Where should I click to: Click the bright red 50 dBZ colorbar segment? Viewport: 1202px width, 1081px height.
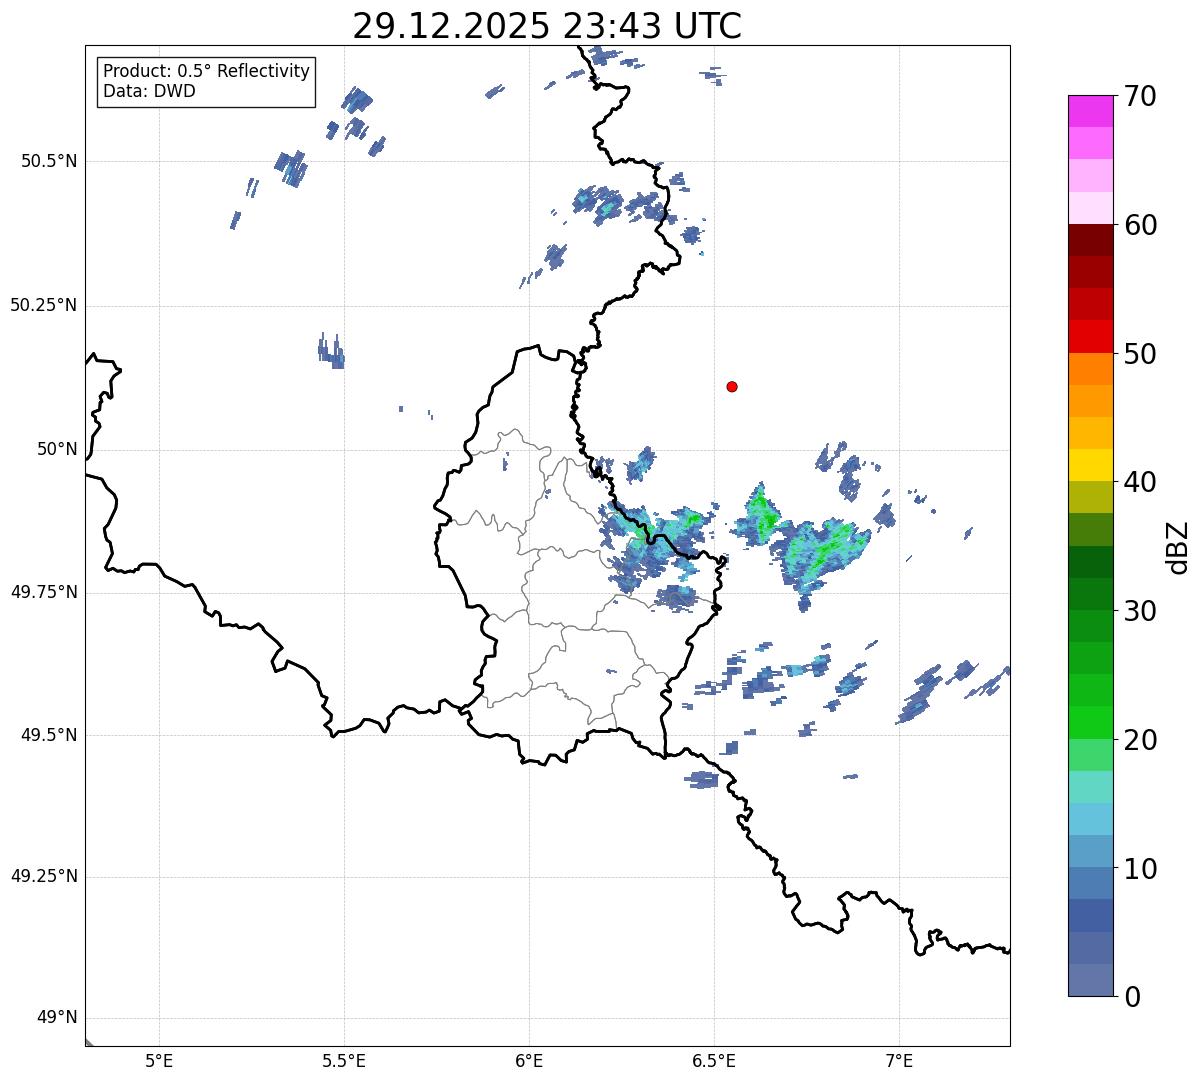tap(1091, 336)
